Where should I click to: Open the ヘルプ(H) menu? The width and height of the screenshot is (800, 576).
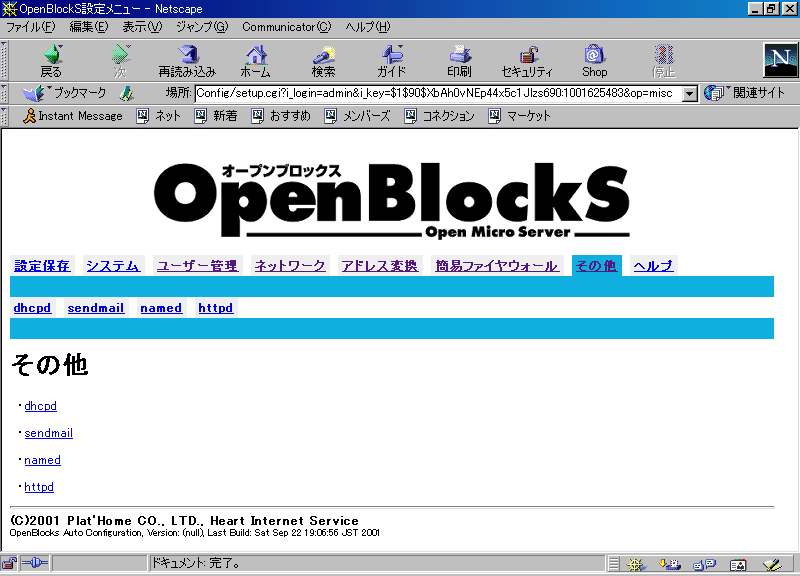(x=368, y=27)
